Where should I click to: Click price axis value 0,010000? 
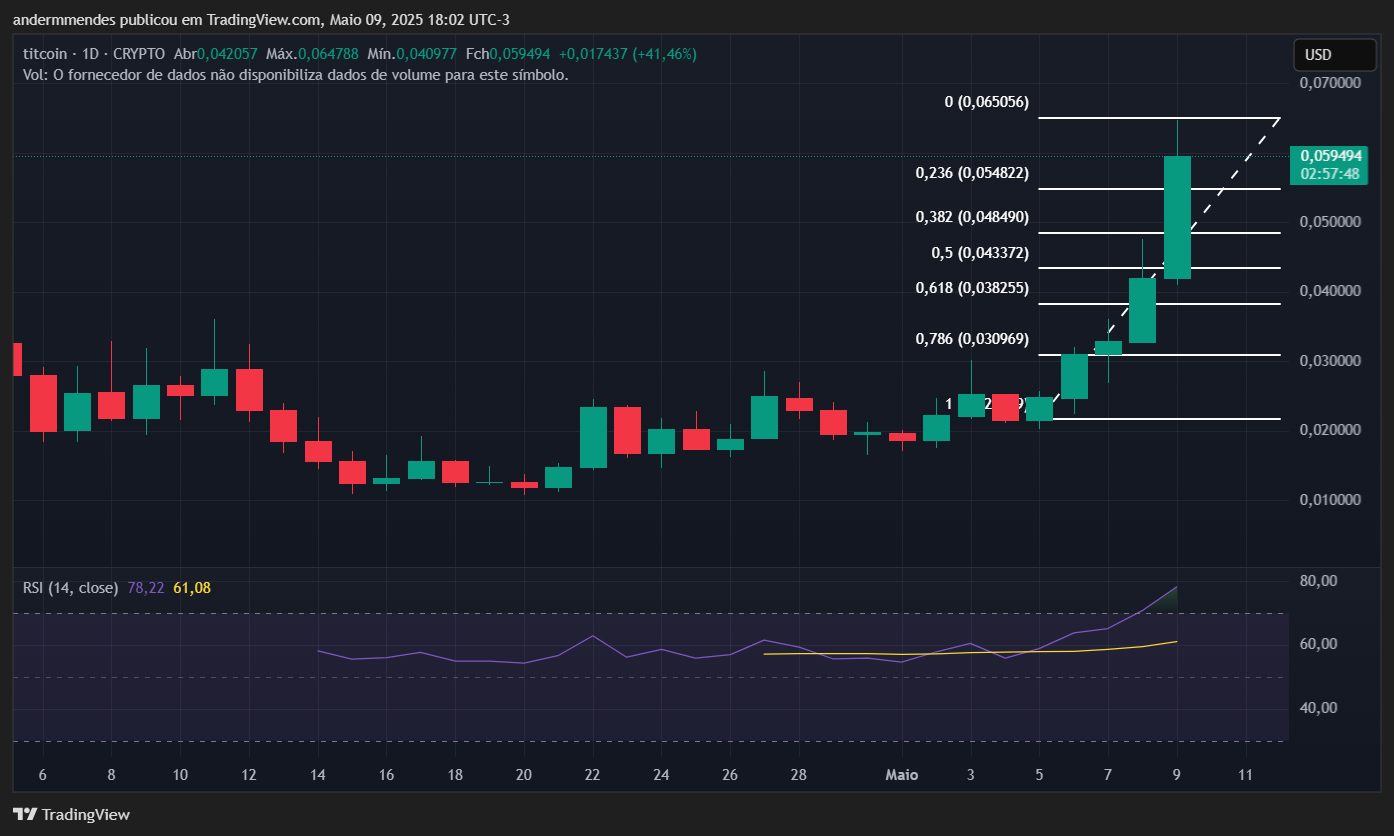click(x=1331, y=500)
